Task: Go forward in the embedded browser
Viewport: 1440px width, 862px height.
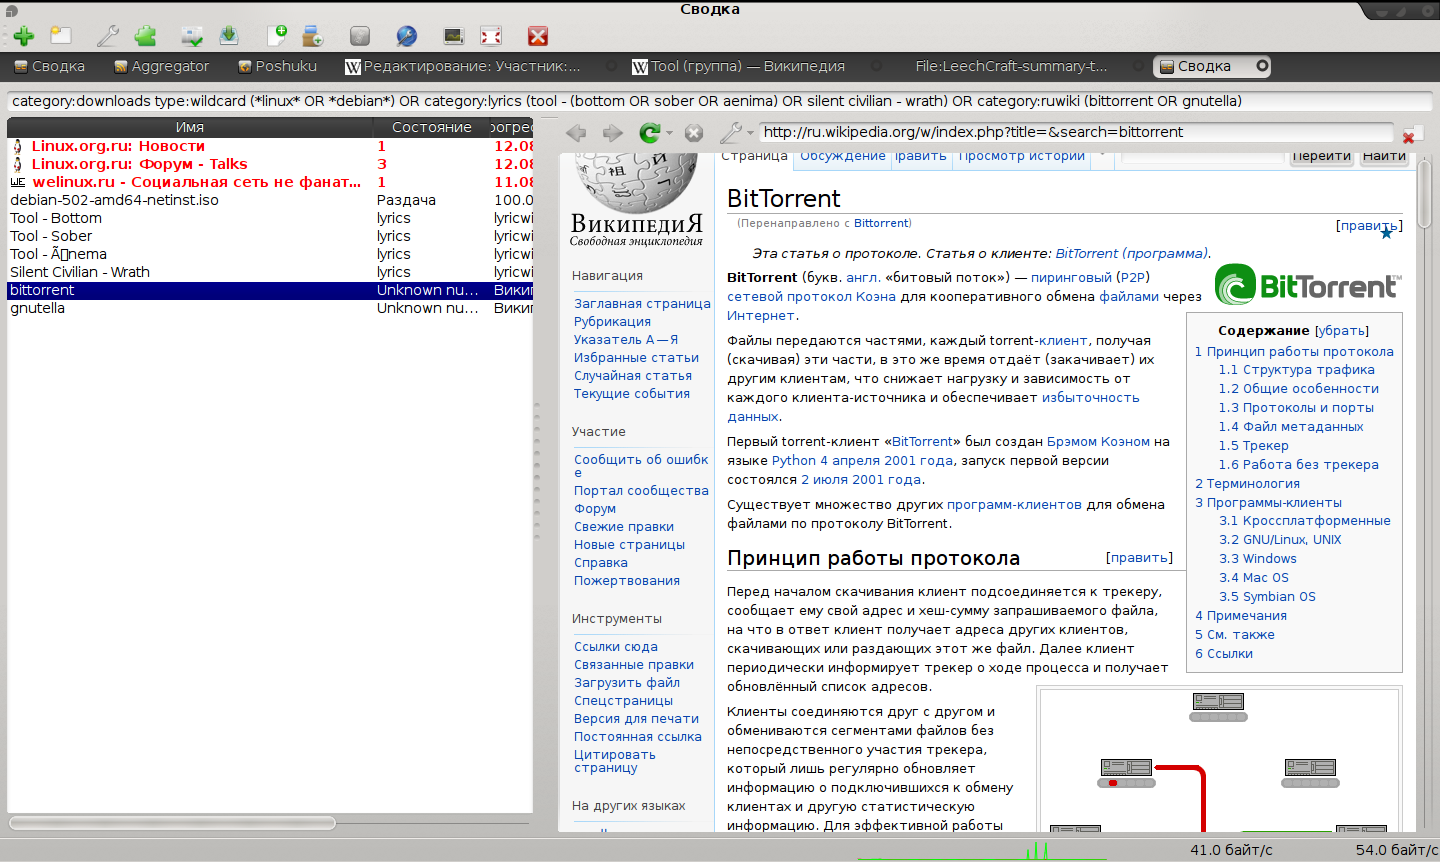Action: point(612,133)
